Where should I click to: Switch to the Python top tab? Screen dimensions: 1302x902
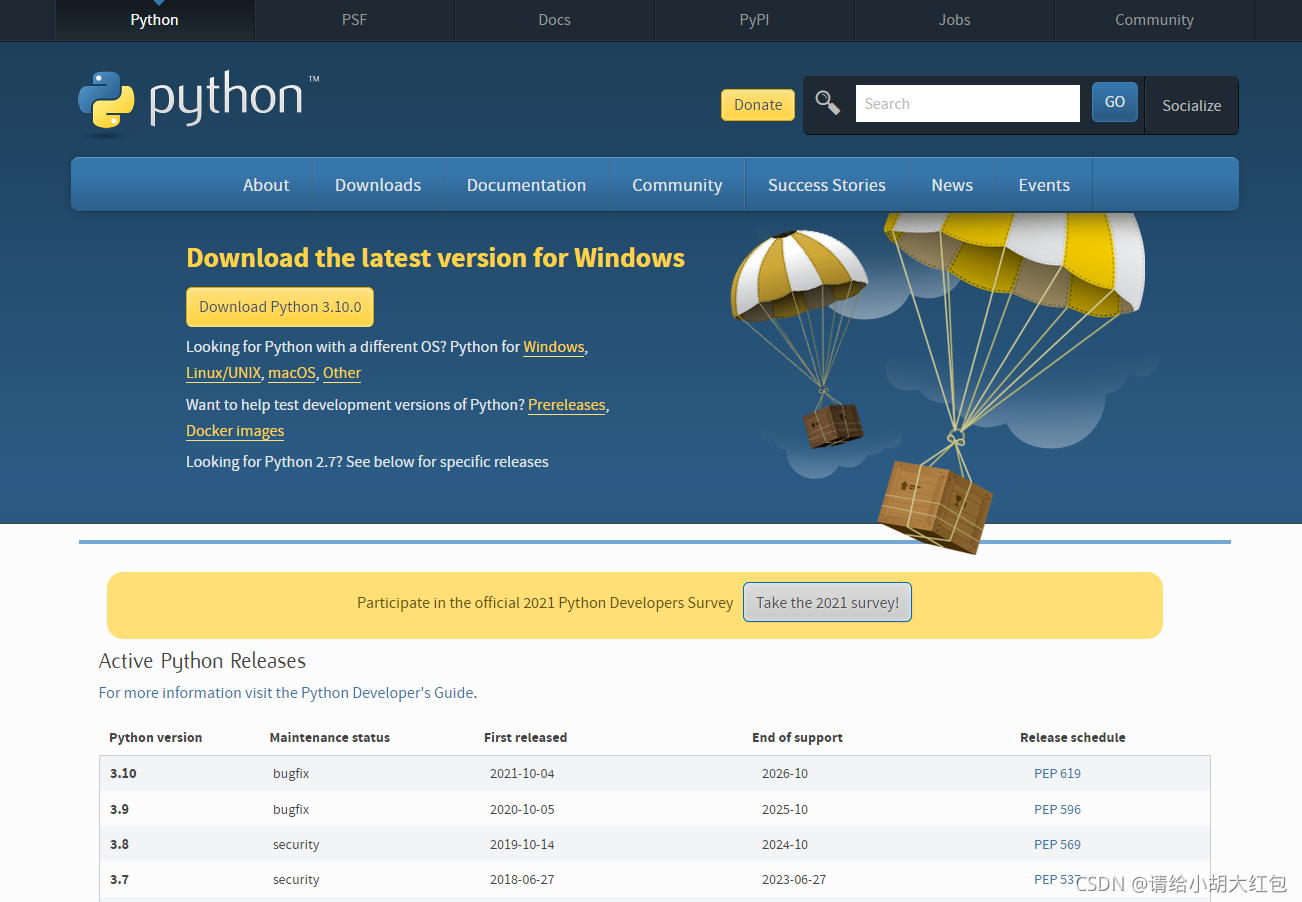[154, 20]
